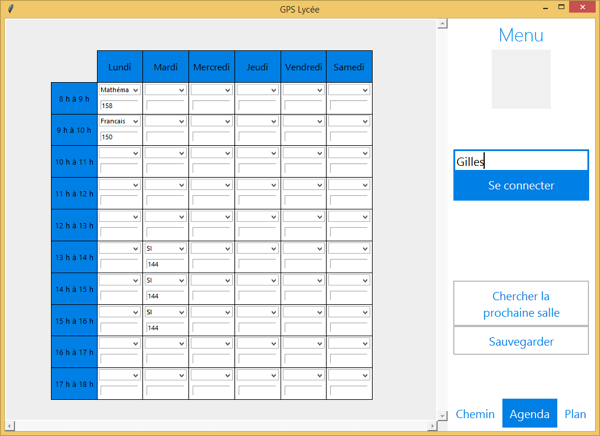
Task: Click vertical scrollbar down arrow
Action: (442, 415)
